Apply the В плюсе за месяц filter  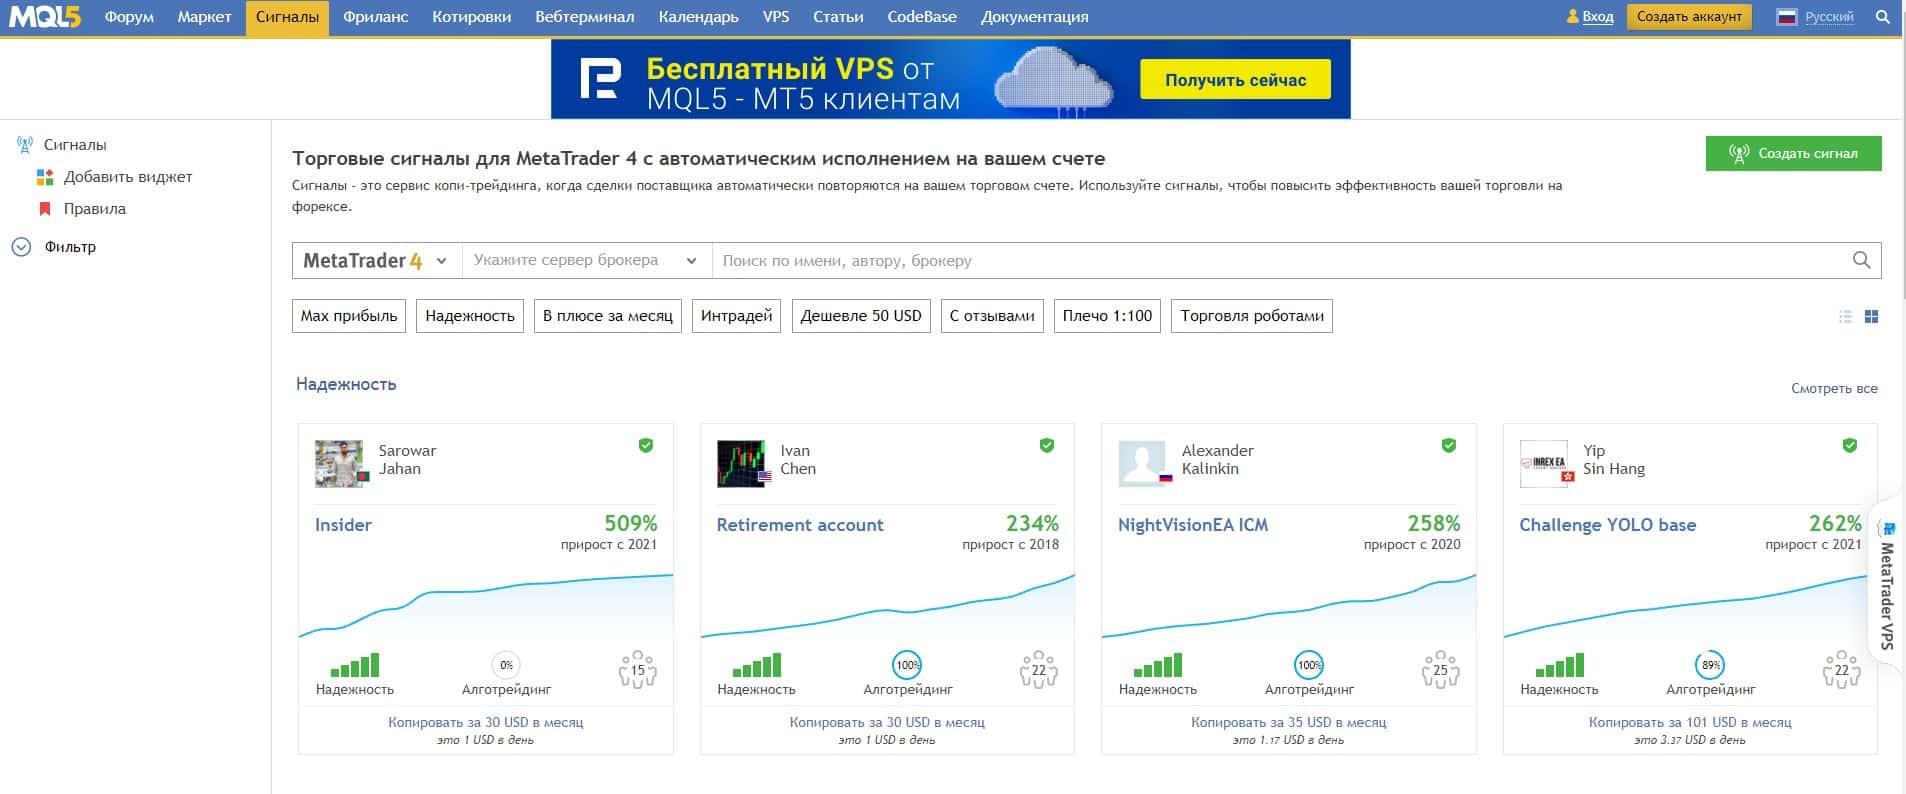pyautogui.click(x=608, y=316)
